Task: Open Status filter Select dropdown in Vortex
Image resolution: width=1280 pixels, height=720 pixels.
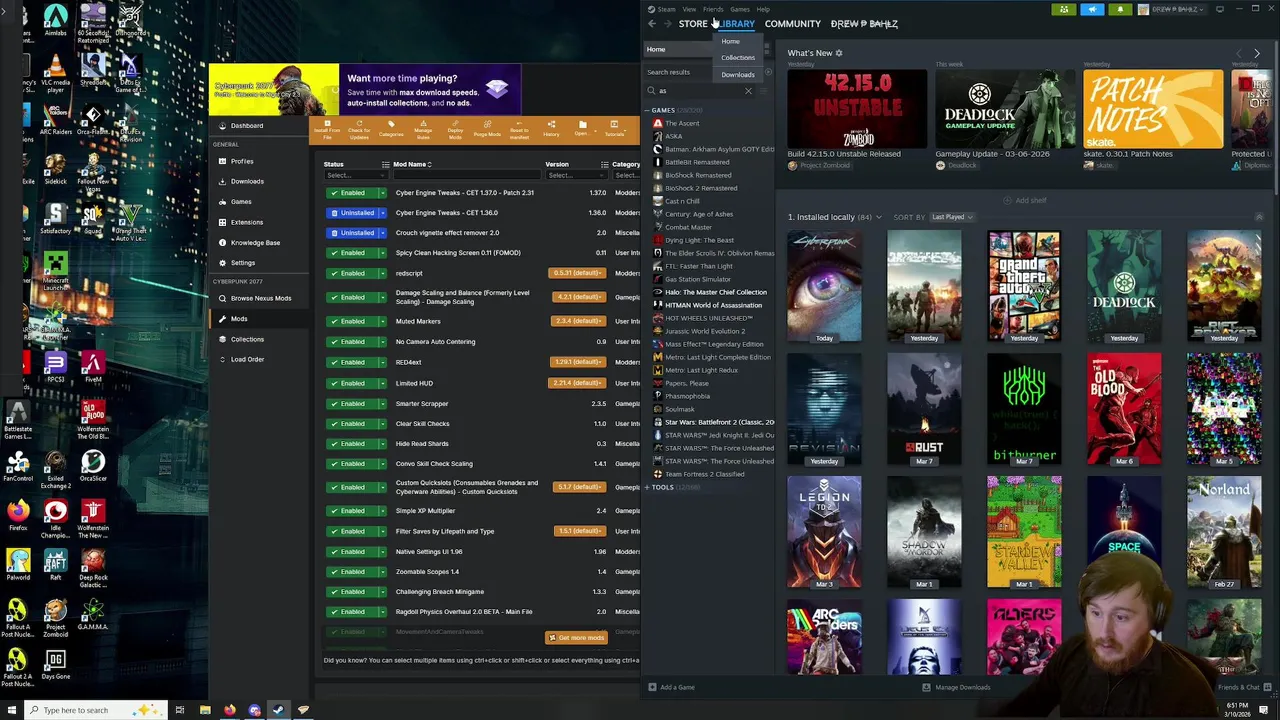Action: pyautogui.click(x=355, y=175)
